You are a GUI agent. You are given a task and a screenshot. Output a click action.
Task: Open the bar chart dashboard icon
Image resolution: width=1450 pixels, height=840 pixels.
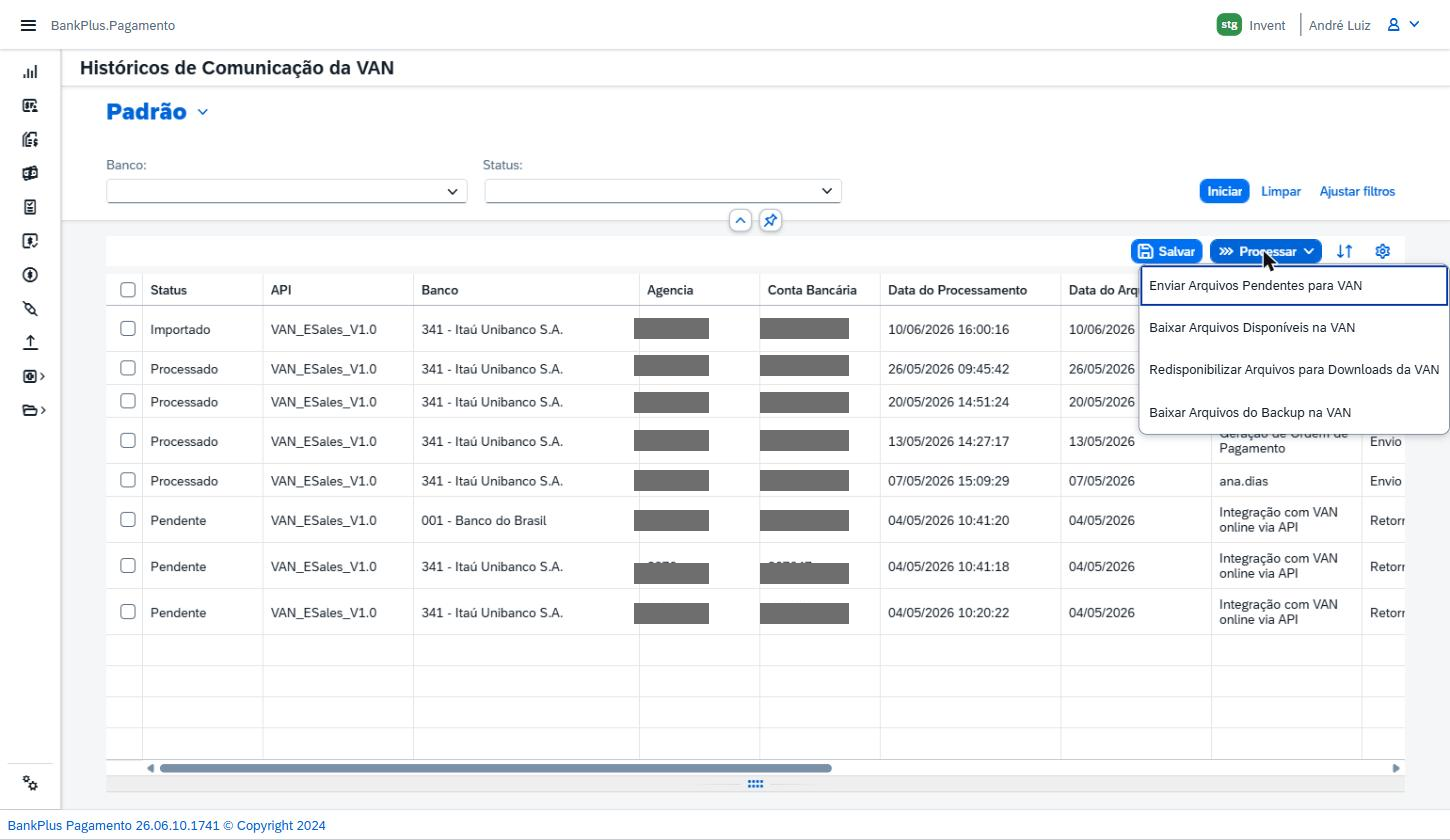click(30, 72)
